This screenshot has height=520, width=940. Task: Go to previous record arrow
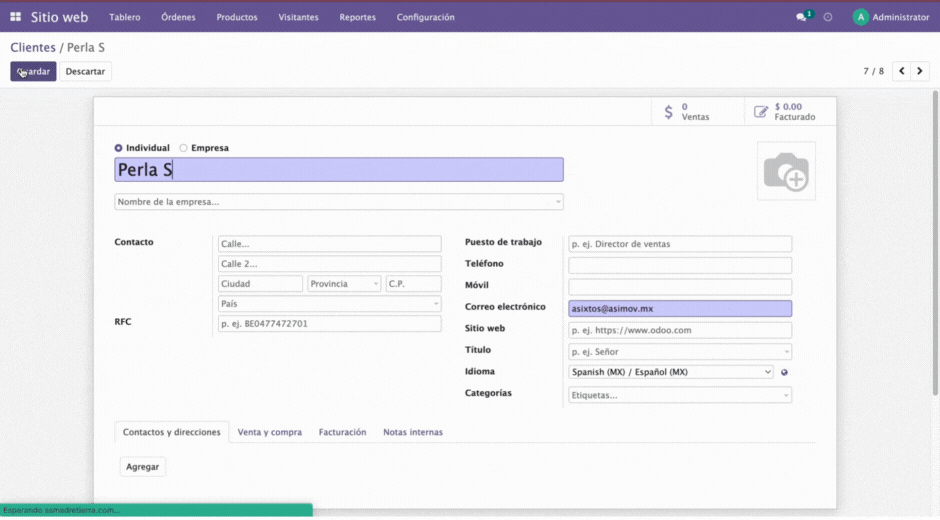click(x=902, y=71)
